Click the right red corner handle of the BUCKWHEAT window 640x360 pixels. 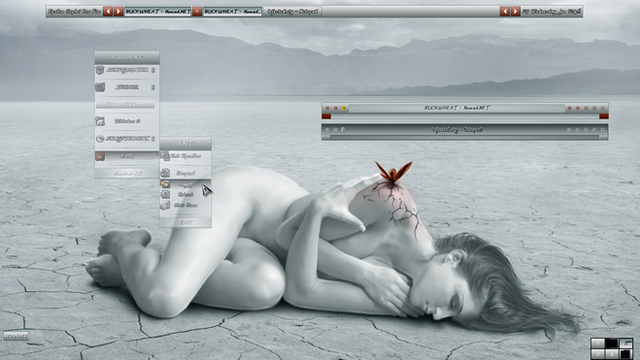tap(604, 116)
